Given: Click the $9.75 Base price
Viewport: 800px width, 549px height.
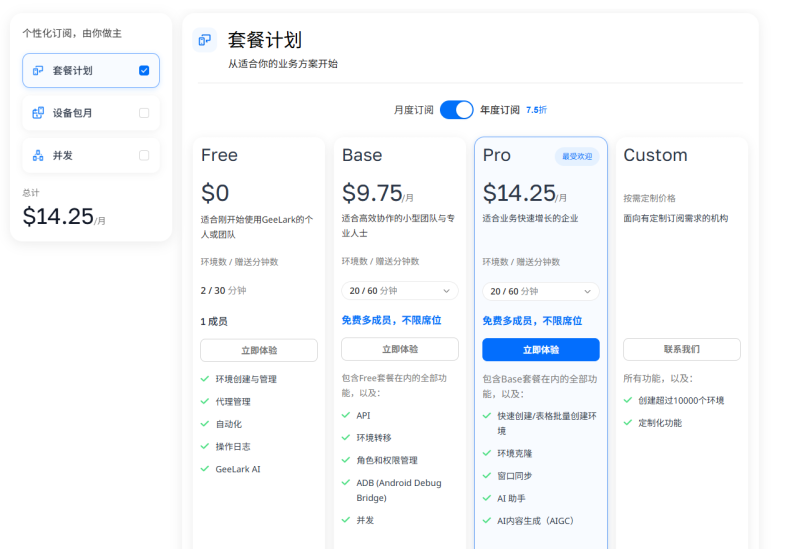Looking at the screenshot, I should click(x=372, y=193).
